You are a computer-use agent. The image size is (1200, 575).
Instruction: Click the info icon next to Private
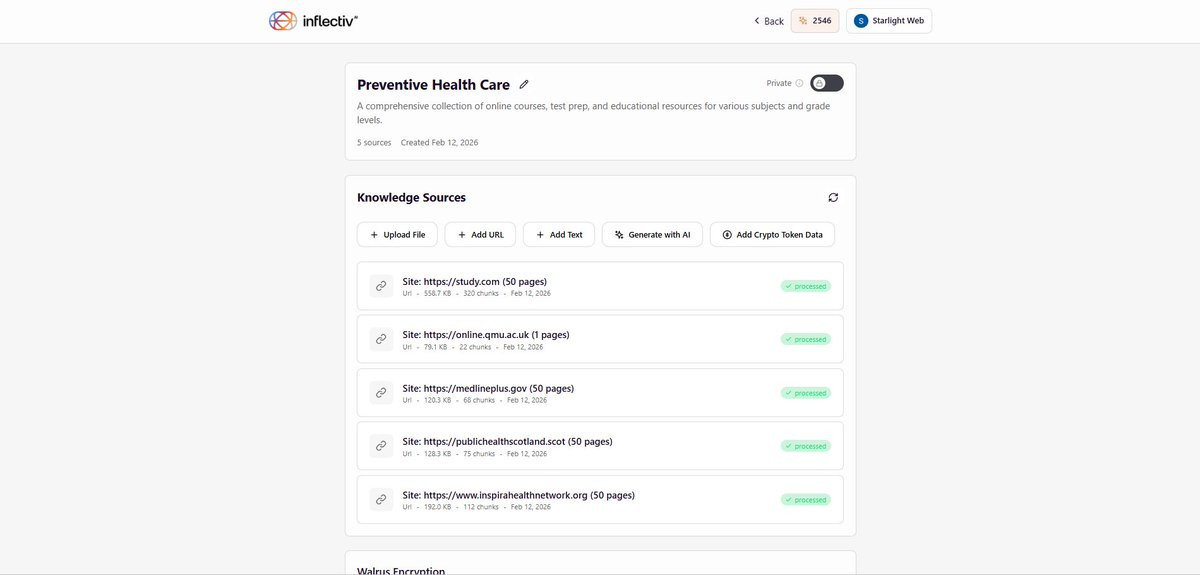click(799, 84)
